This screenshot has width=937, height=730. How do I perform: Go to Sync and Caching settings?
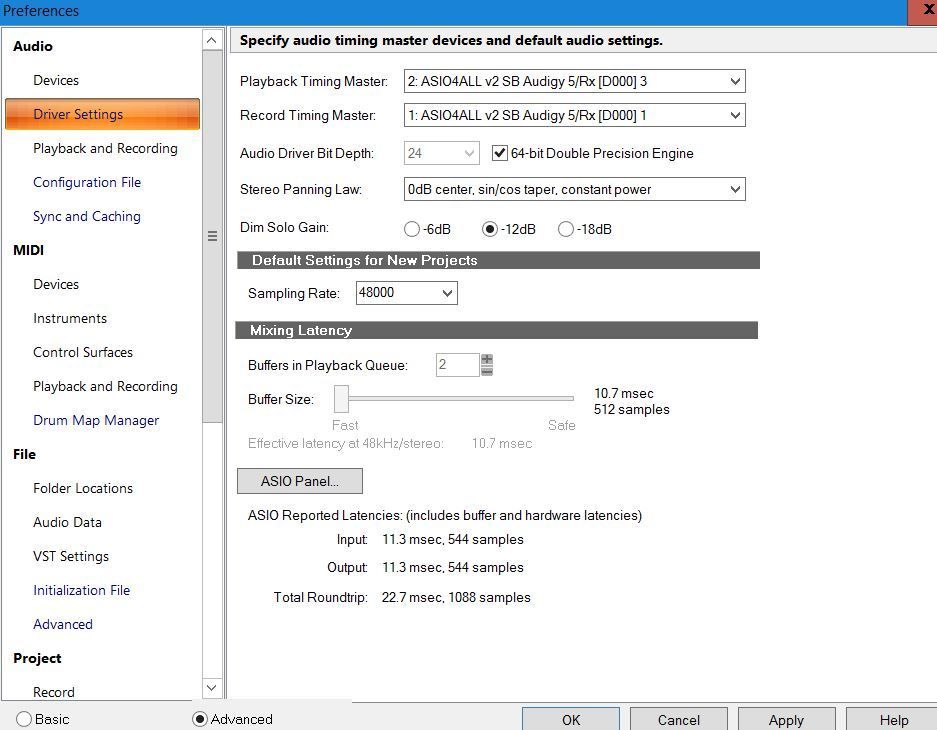[87, 216]
